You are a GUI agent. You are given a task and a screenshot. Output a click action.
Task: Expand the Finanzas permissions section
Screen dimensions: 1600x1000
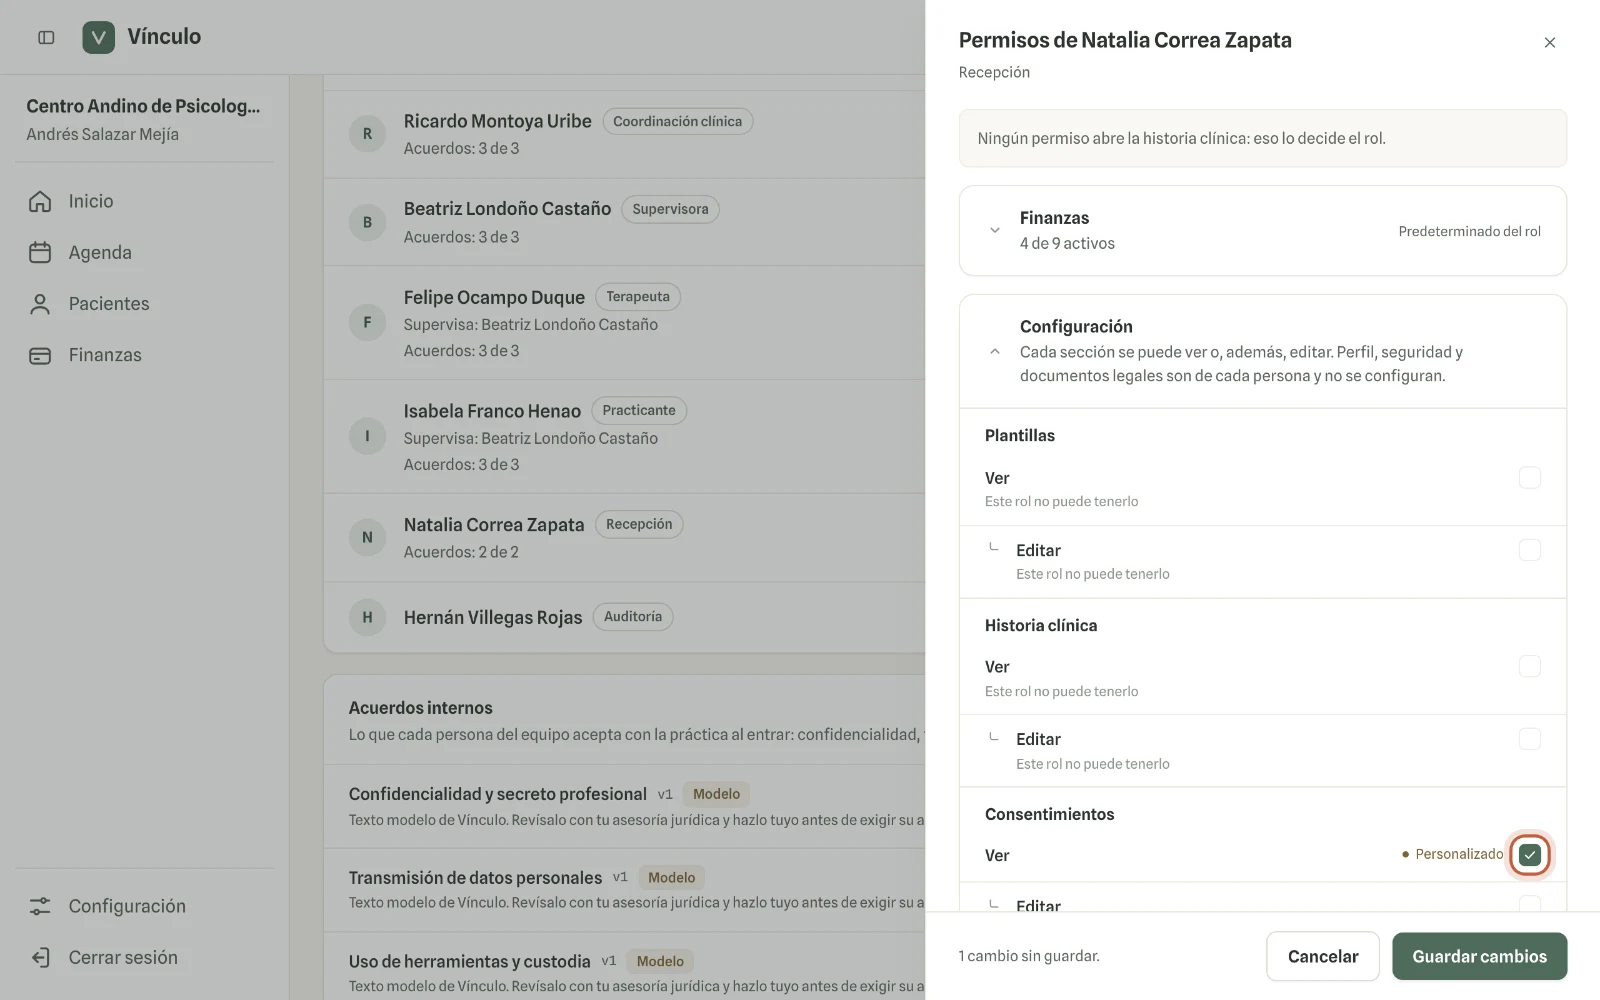[x=1262, y=230]
